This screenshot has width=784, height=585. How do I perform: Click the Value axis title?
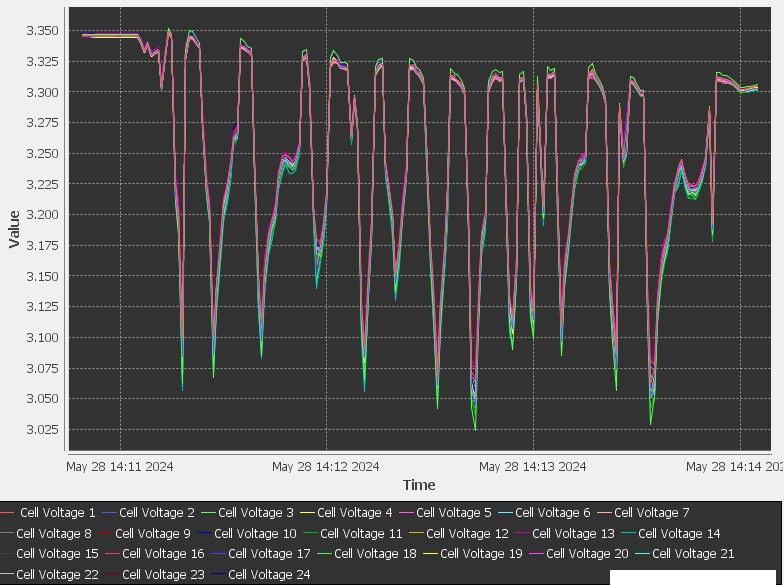point(14,229)
